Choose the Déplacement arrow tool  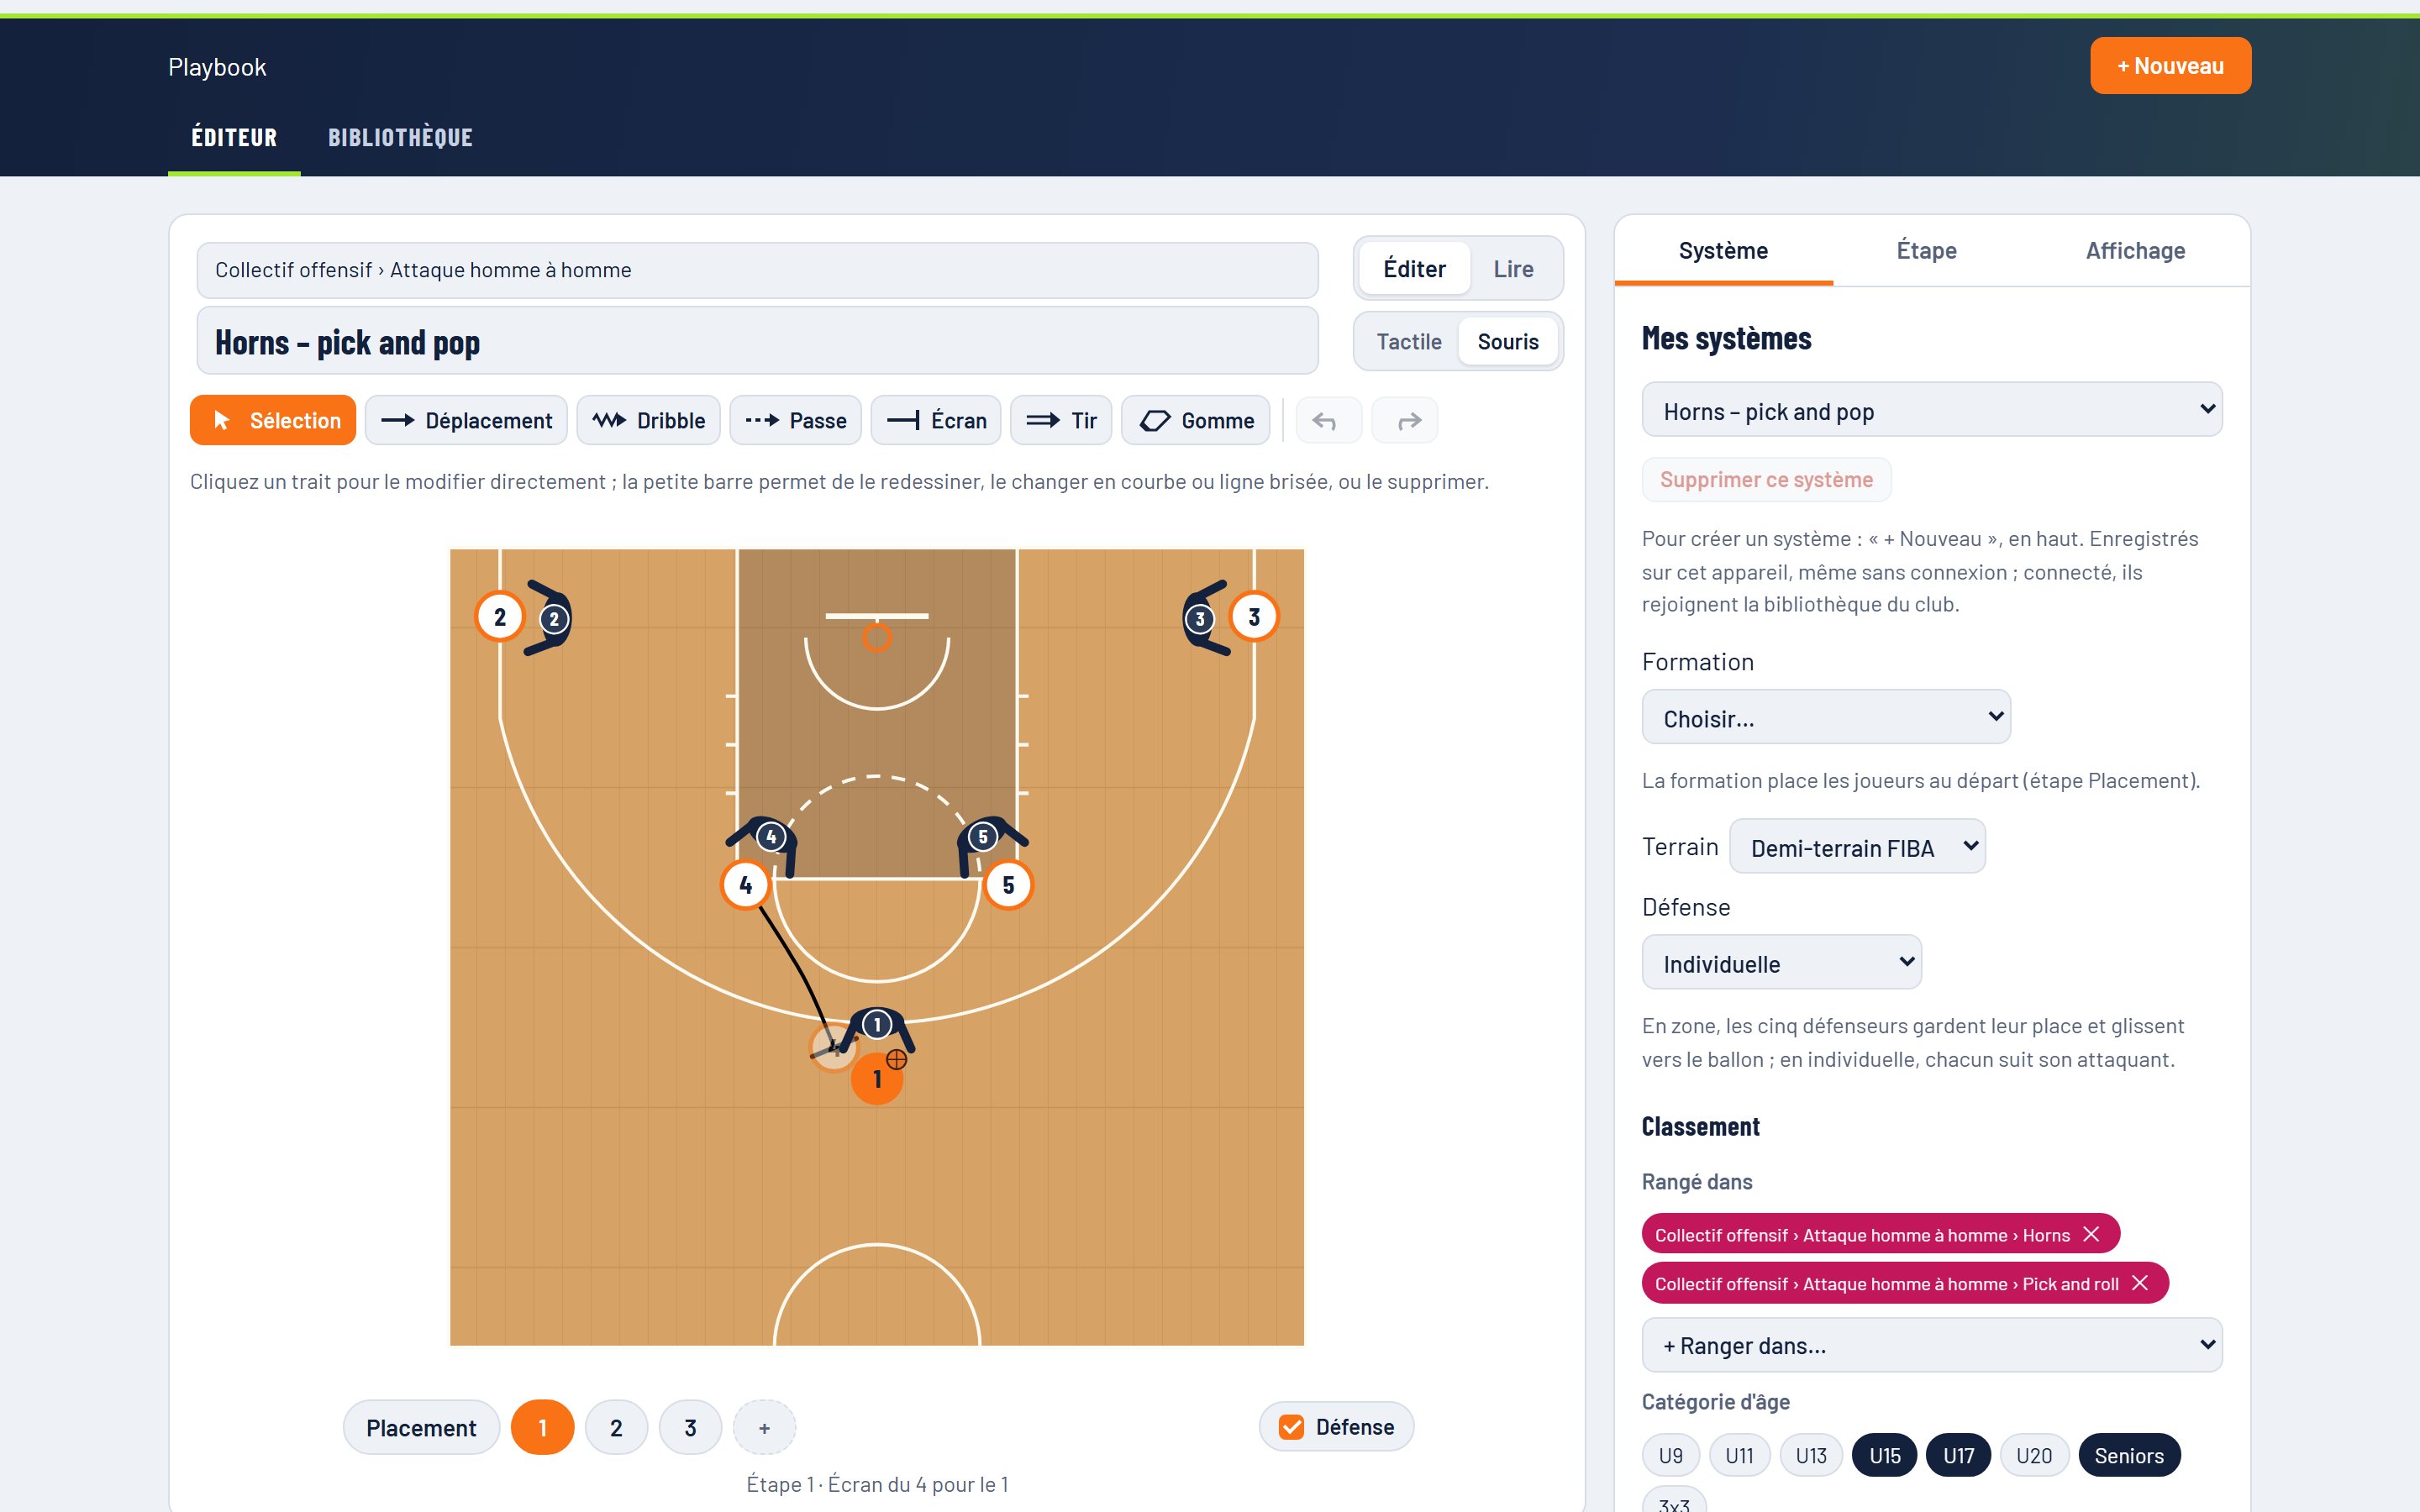click(466, 420)
